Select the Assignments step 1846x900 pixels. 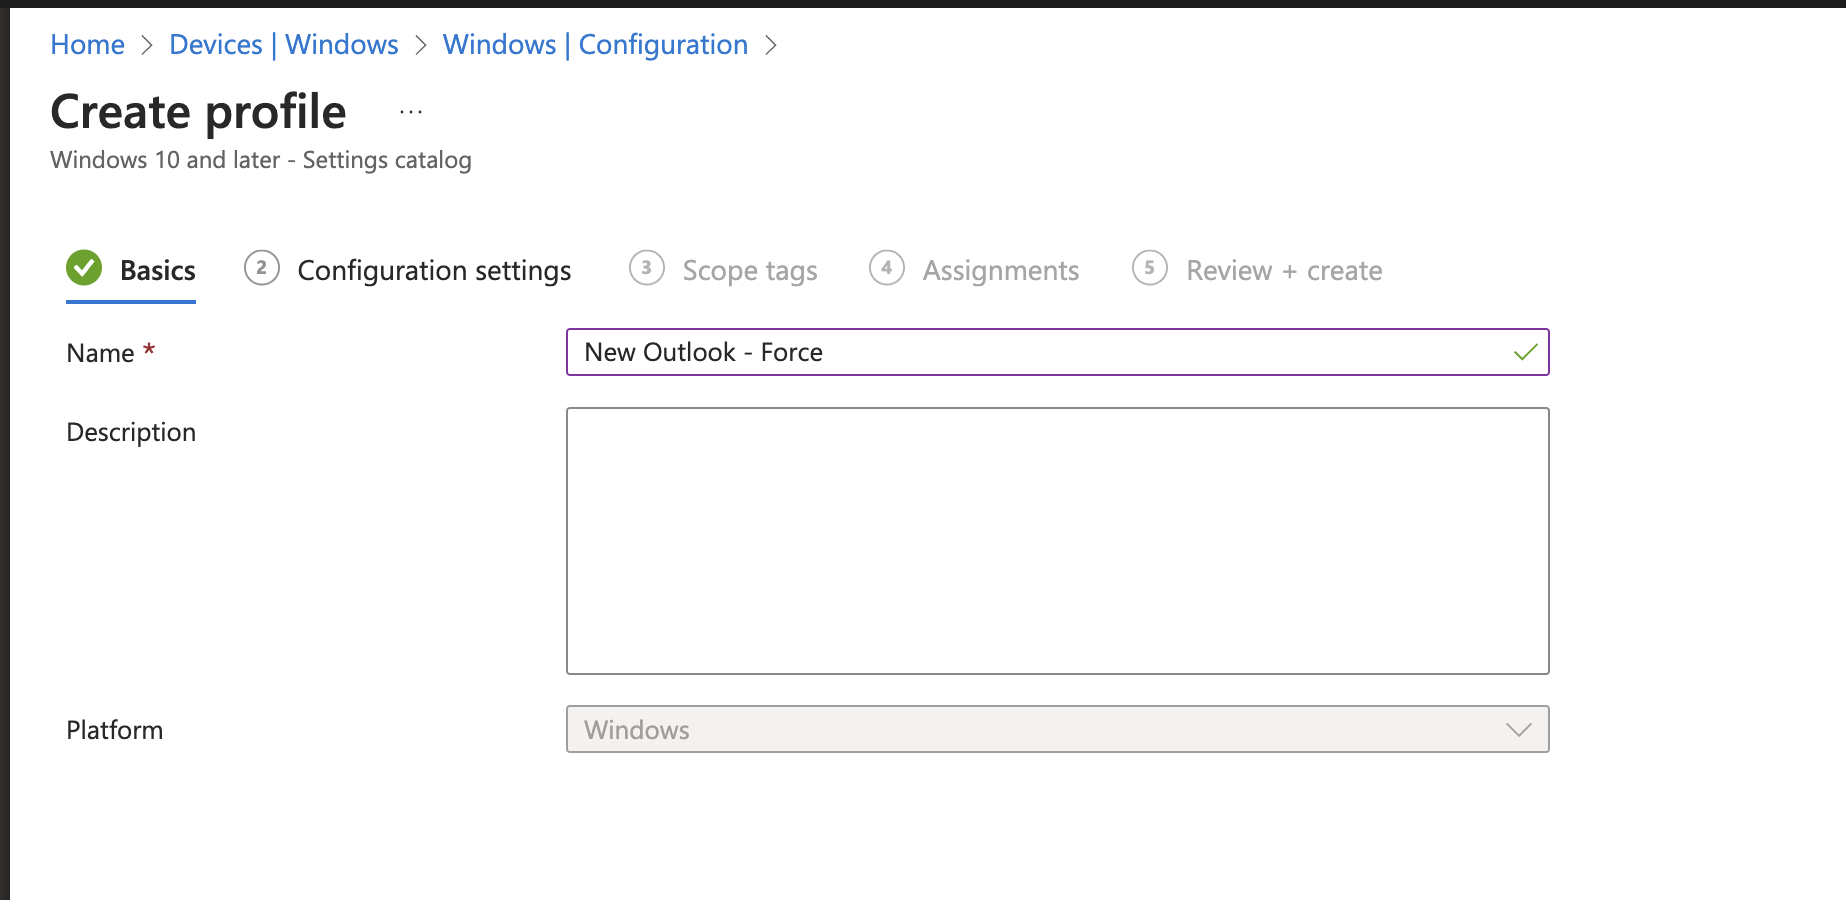click(x=1000, y=270)
